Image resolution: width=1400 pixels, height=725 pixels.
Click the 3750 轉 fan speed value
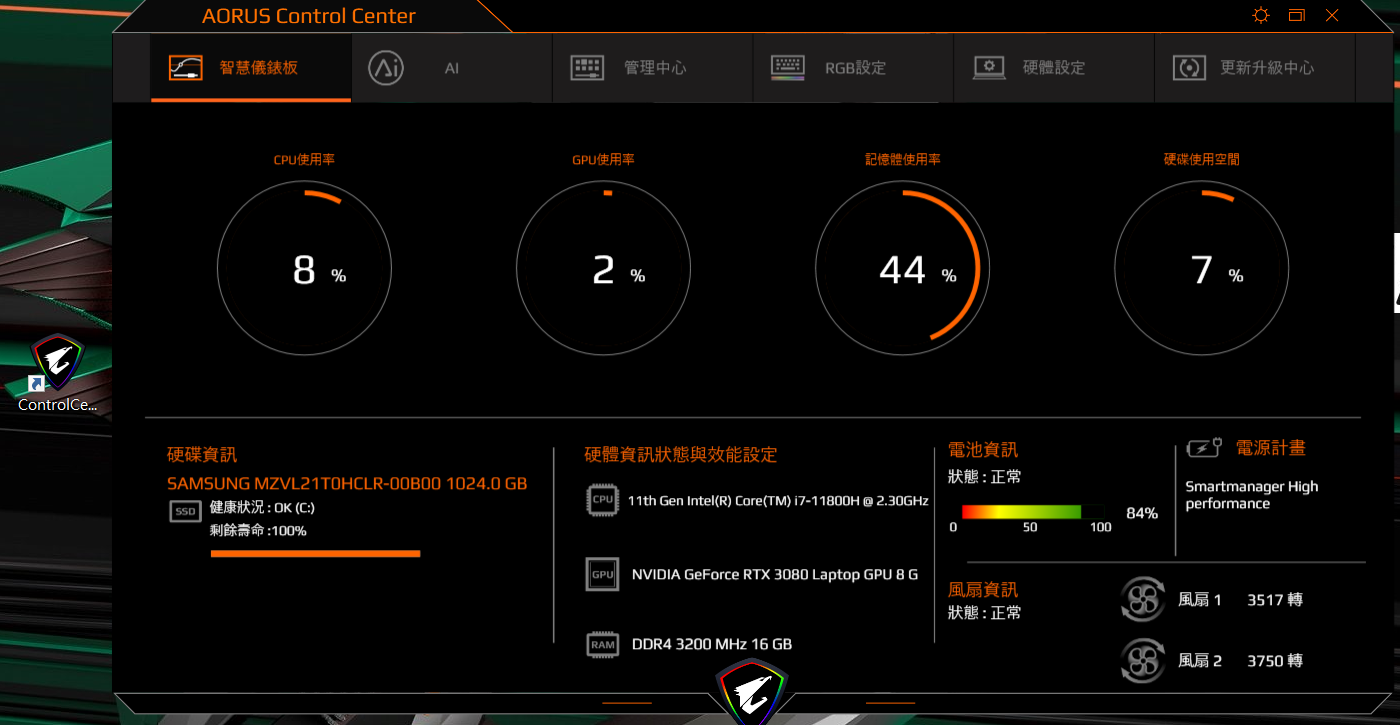pyautogui.click(x=1275, y=660)
